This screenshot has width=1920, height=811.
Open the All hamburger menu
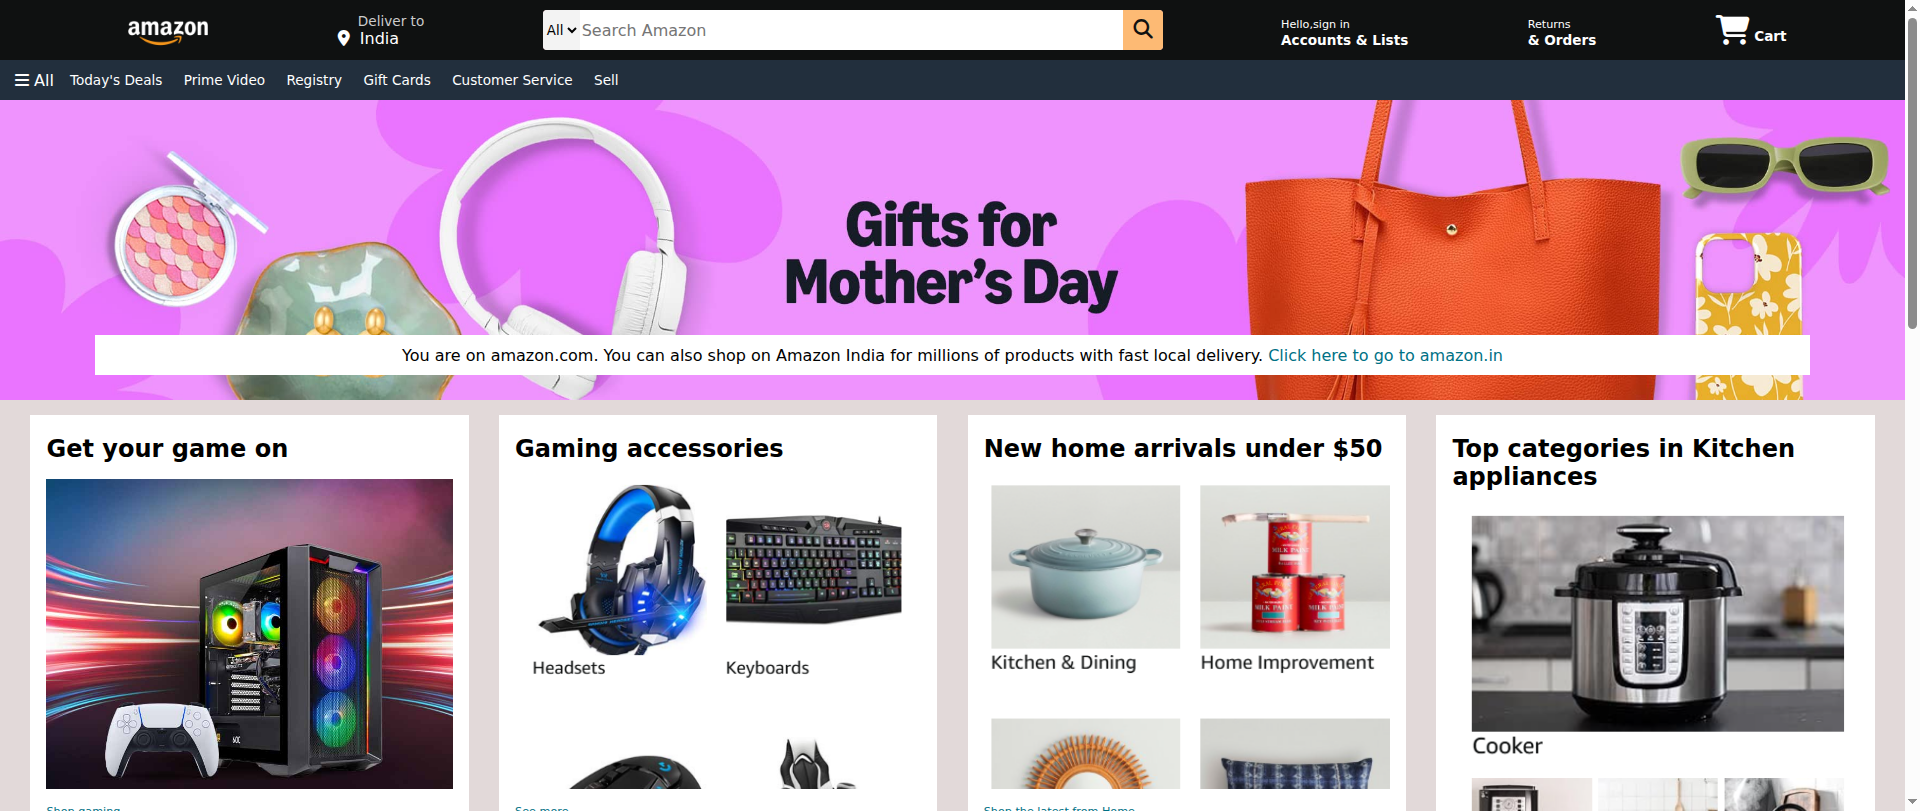[x=34, y=80]
